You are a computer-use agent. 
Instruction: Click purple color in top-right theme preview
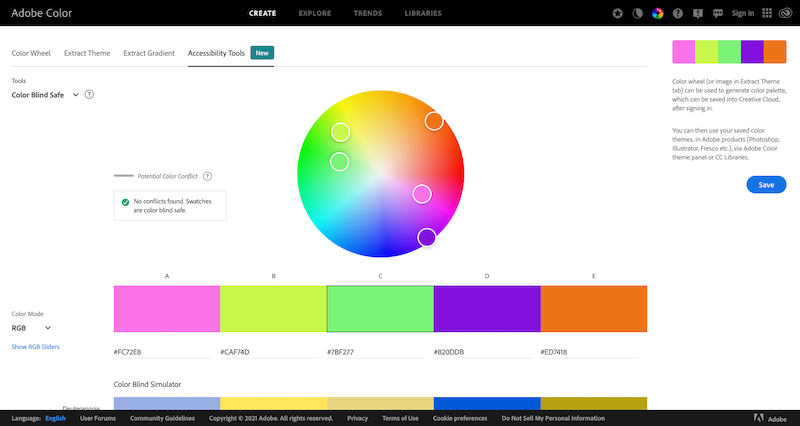tap(752, 52)
